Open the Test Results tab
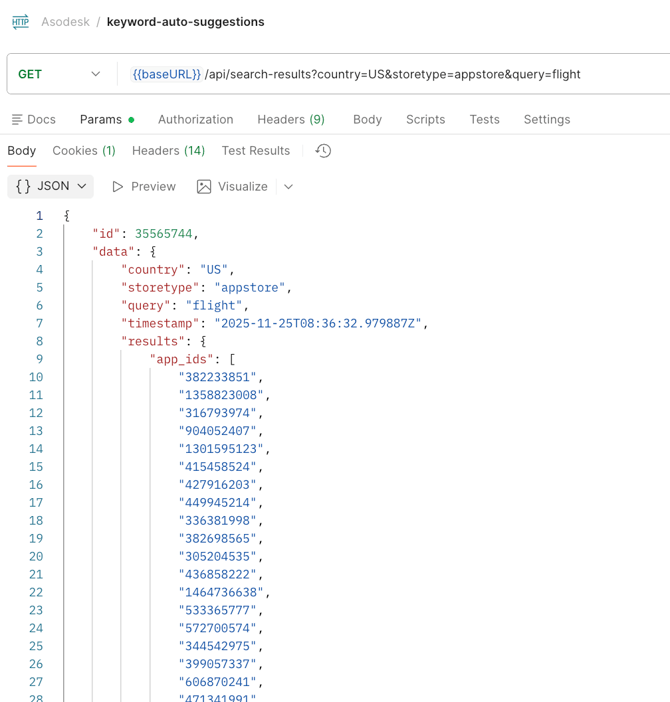 255,151
